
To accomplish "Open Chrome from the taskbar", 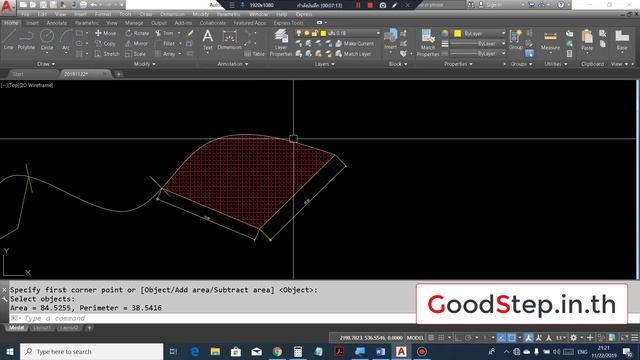I will point(277,351).
